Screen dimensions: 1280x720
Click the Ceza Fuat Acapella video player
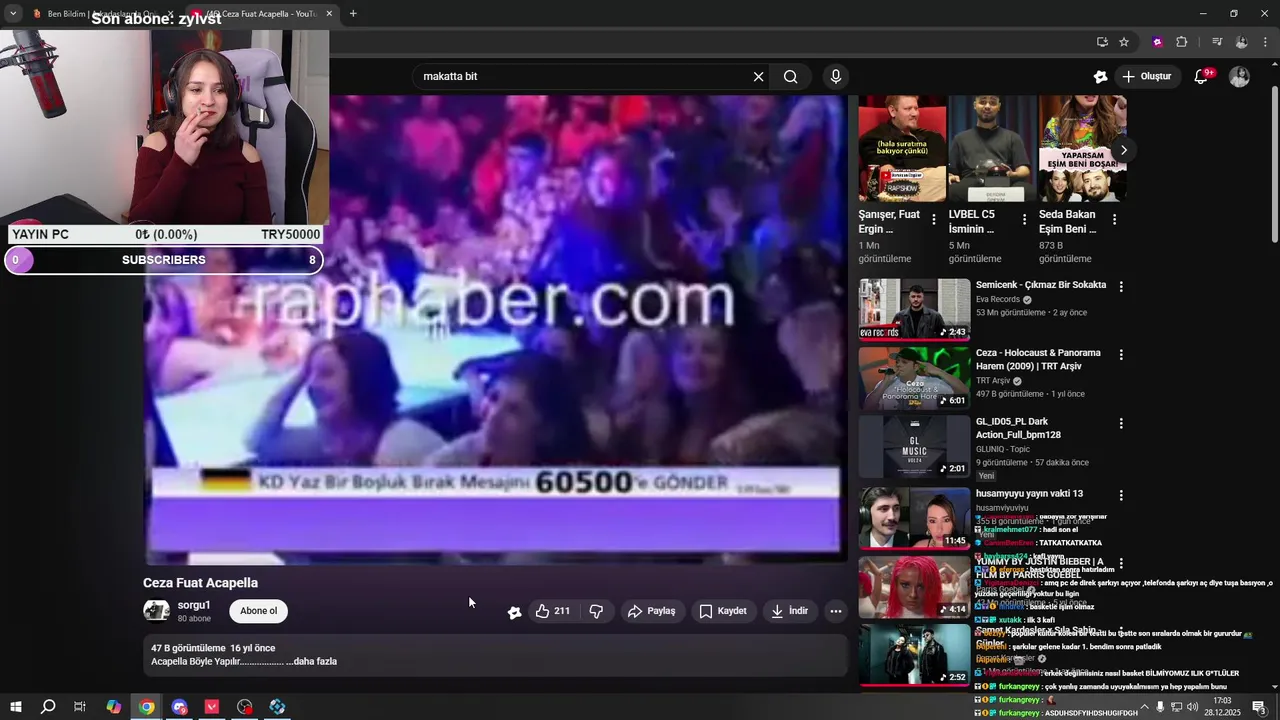pos(495,330)
